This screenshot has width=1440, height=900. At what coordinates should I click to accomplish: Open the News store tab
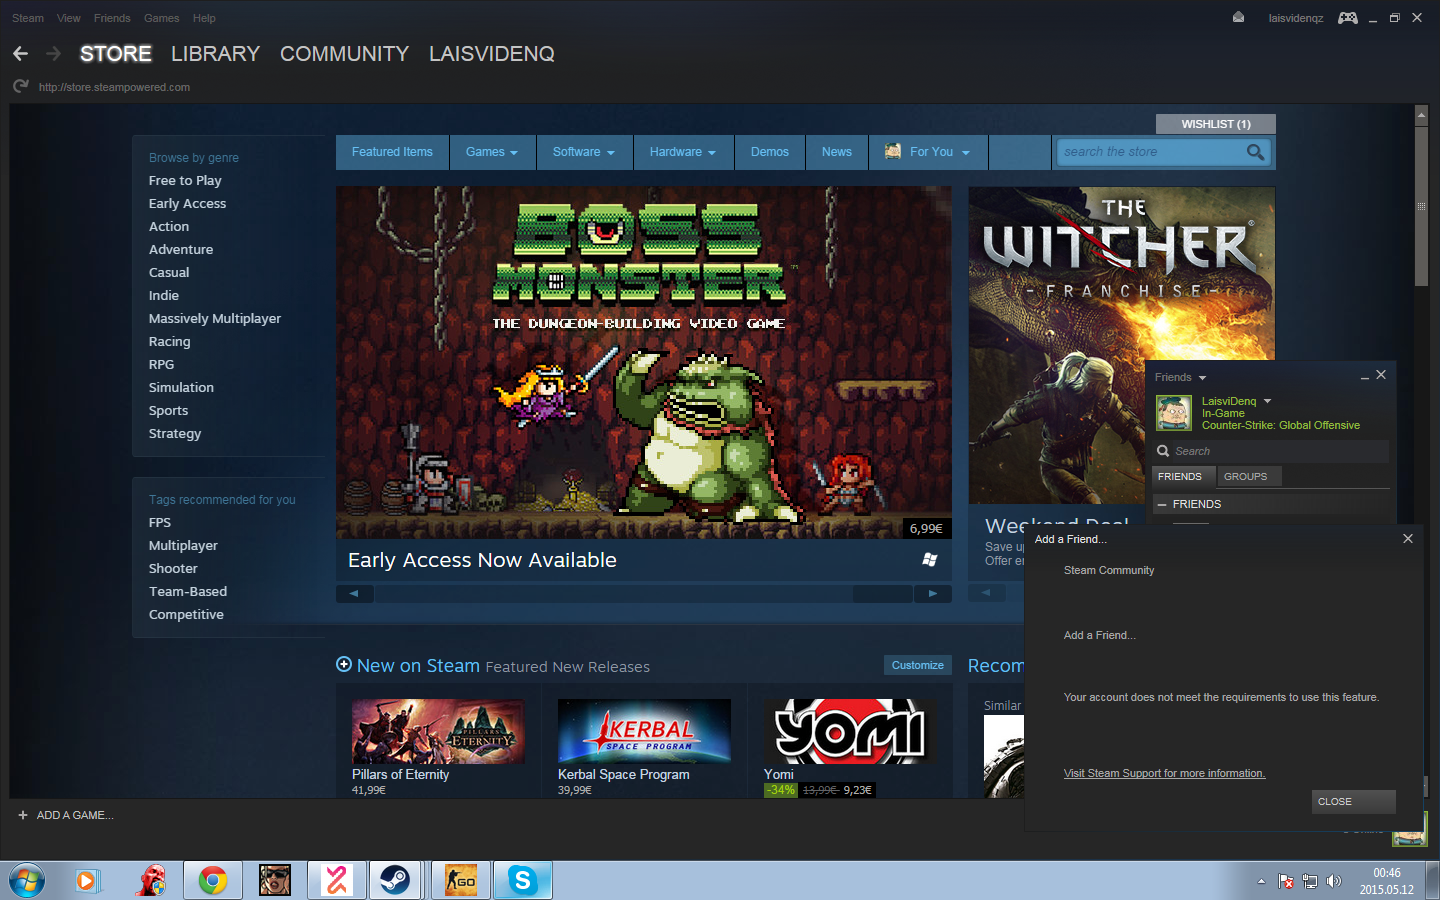point(837,152)
